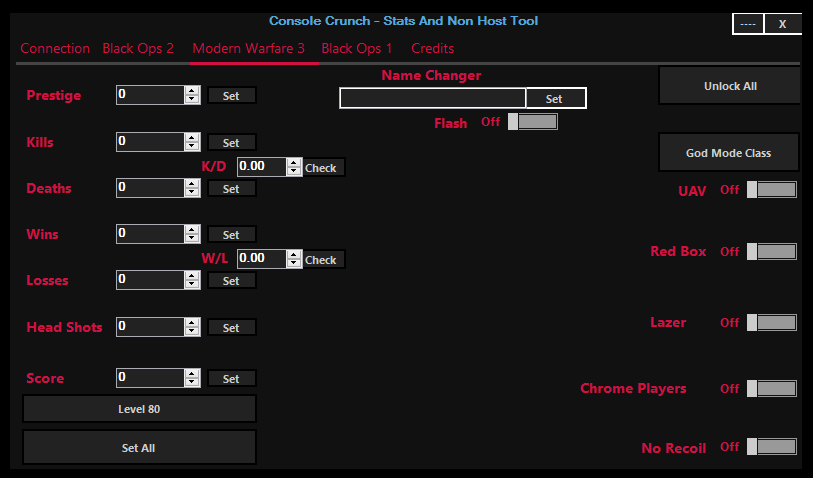Check the W/L ratio
Image resolution: width=813 pixels, height=478 pixels.
click(323, 259)
